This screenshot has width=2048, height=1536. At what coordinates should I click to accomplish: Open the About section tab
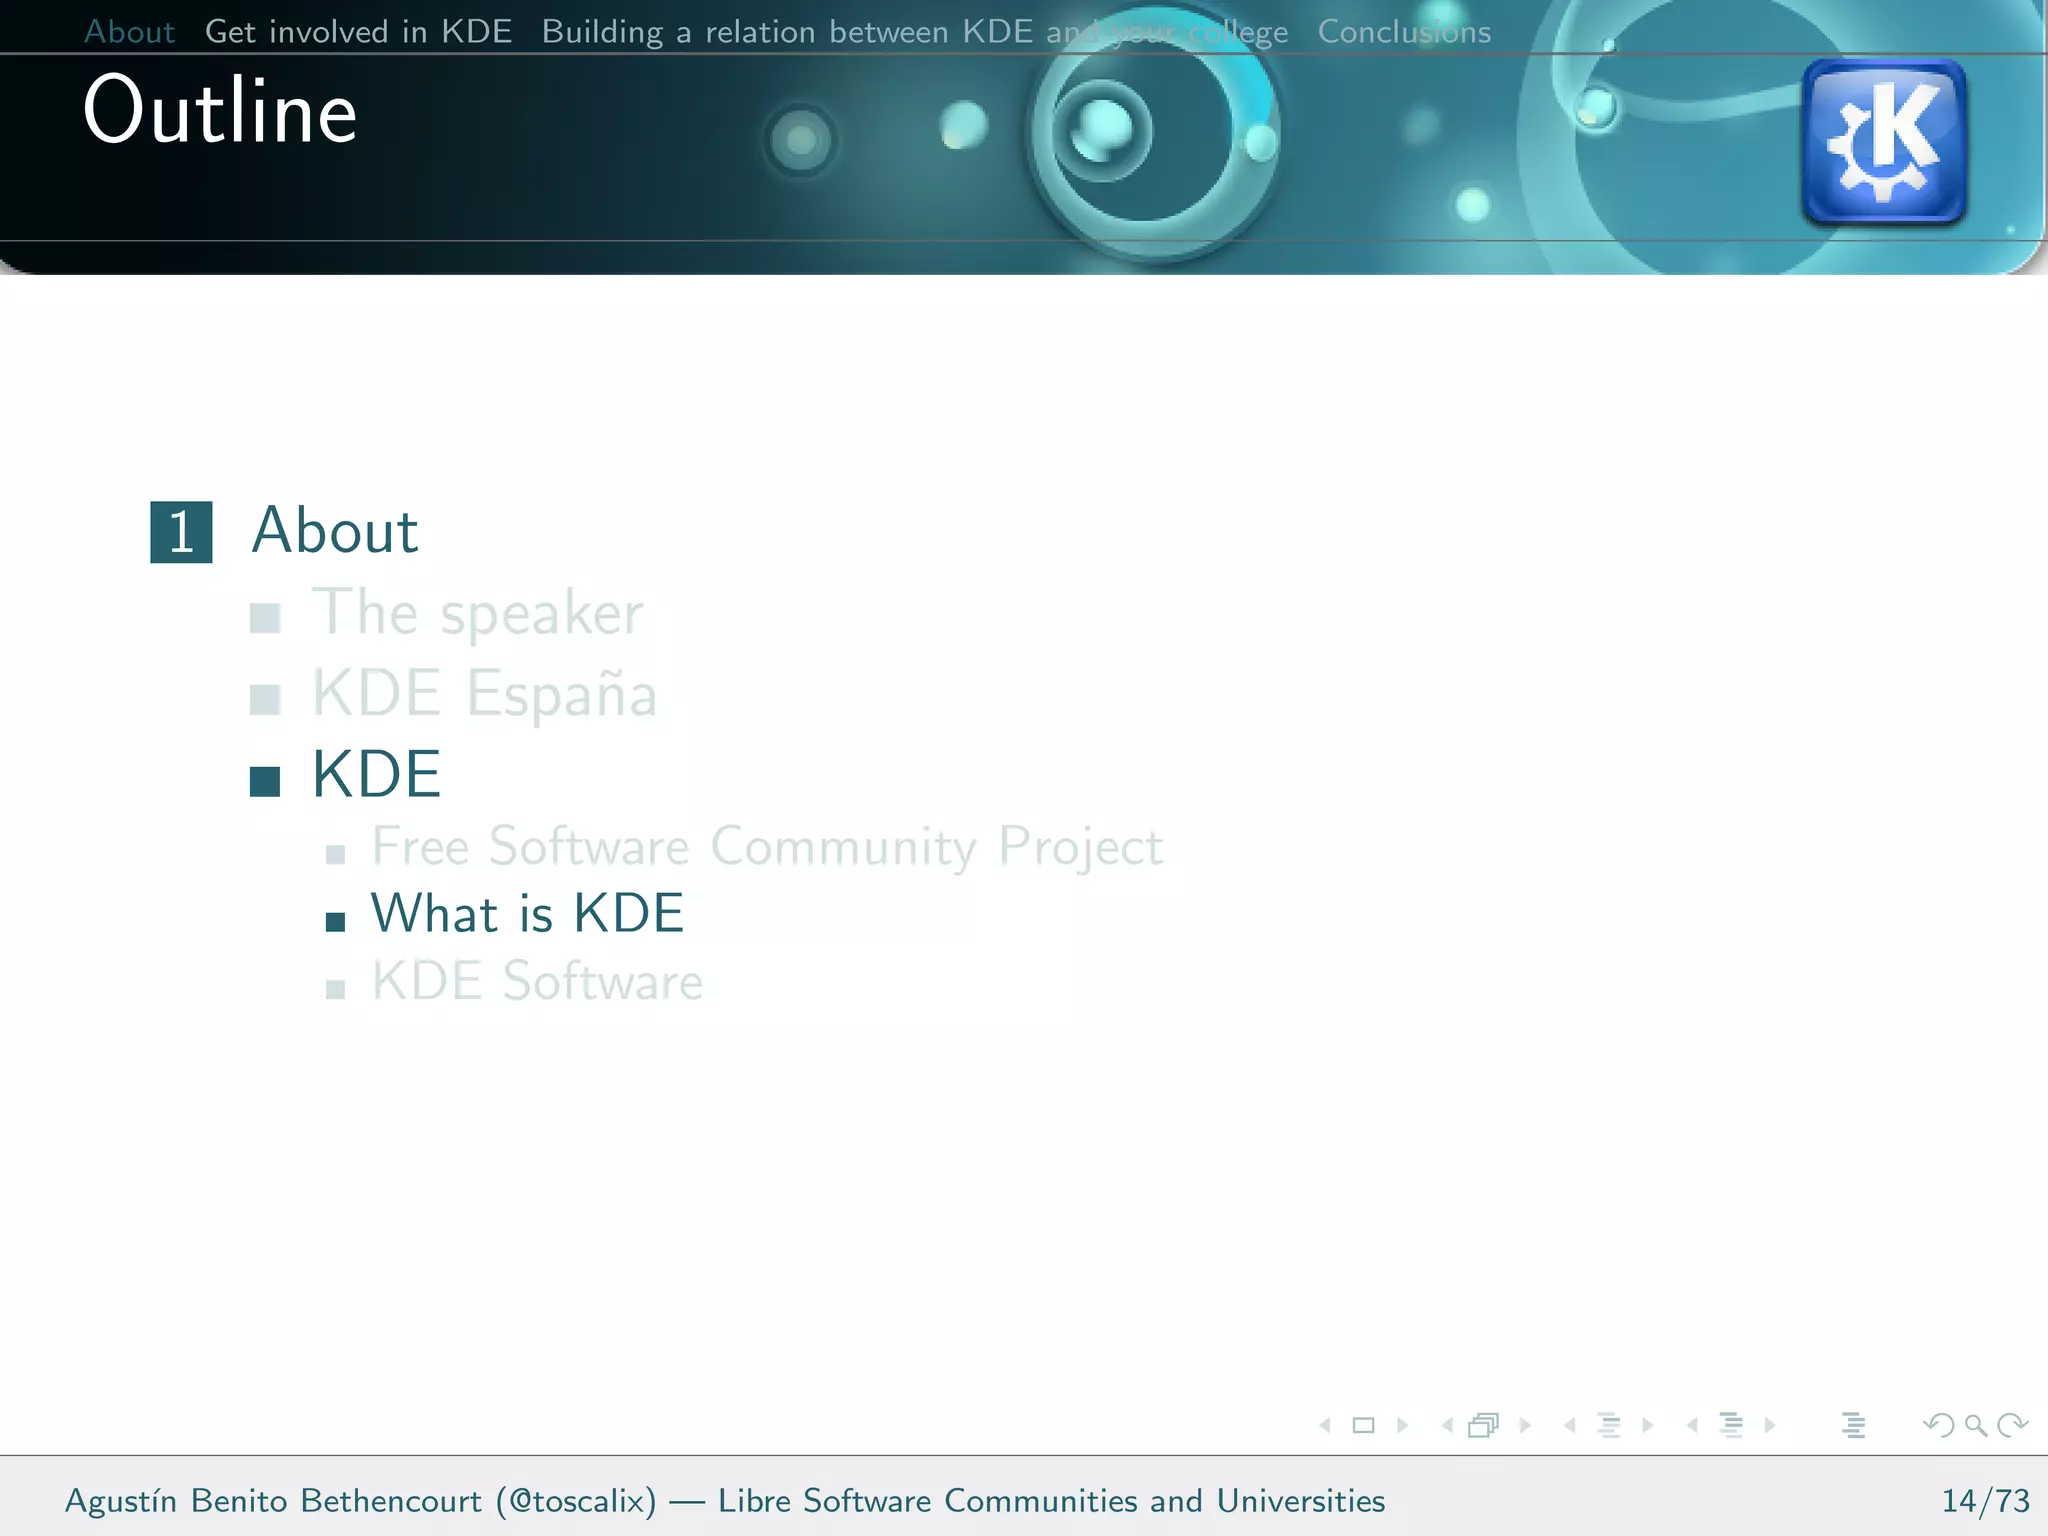click(129, 32)
